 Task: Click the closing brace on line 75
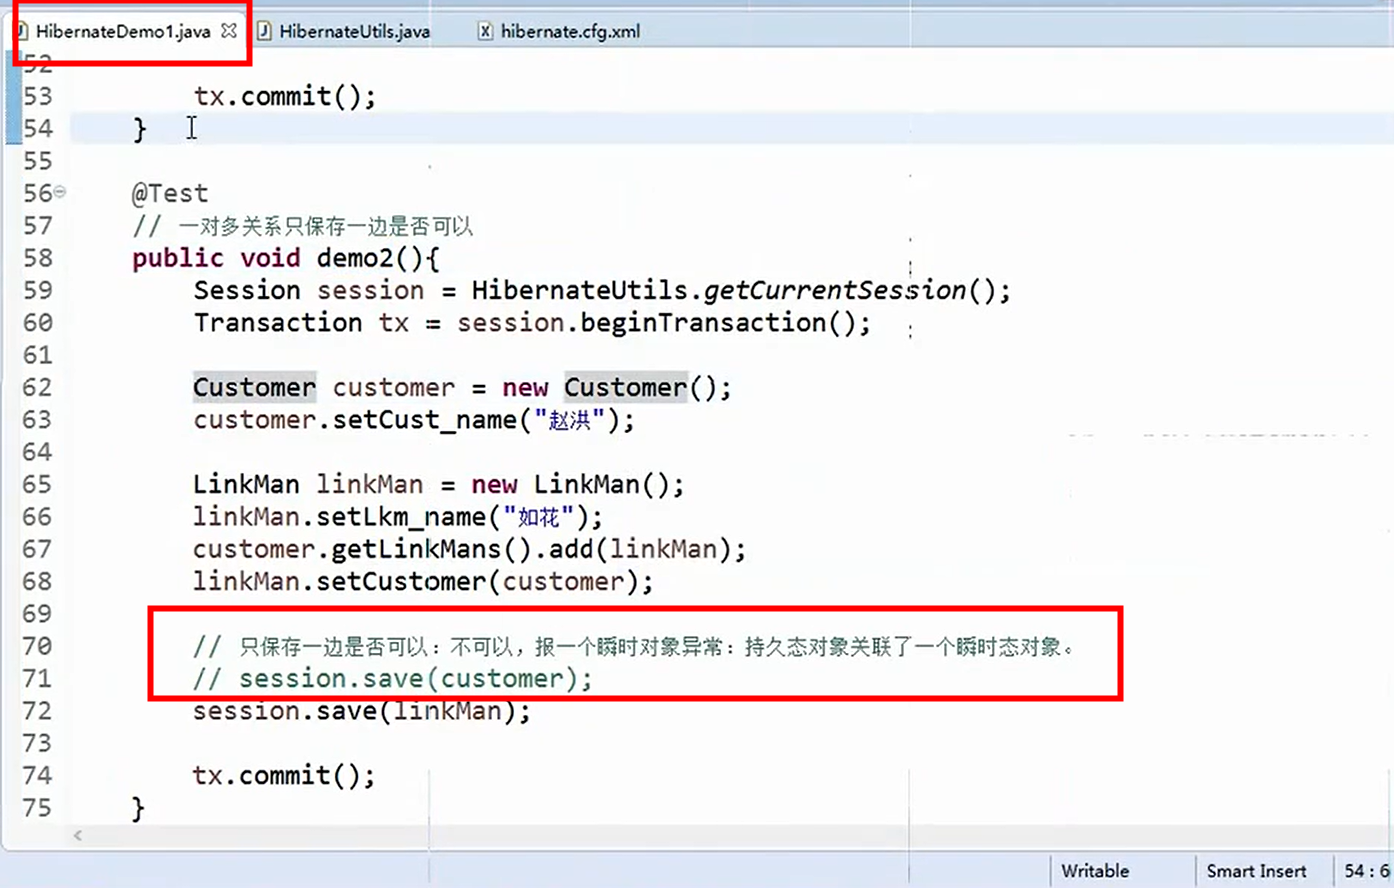(138, 808)
